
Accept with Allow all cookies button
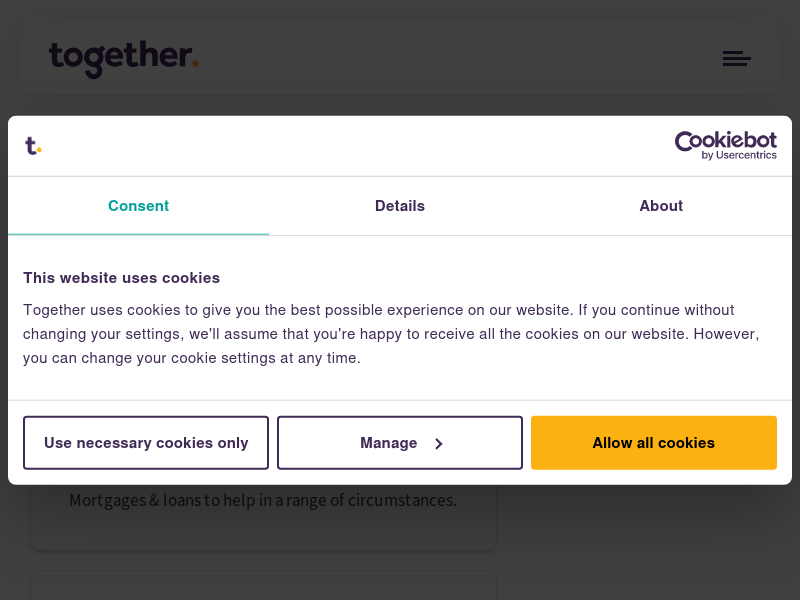click(654, 443)
